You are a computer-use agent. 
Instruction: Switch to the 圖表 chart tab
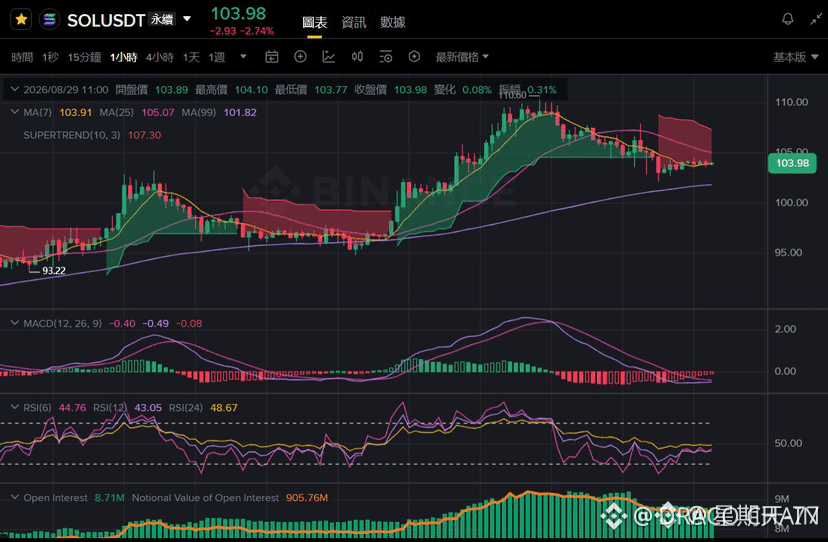click(x=315, y=22)
